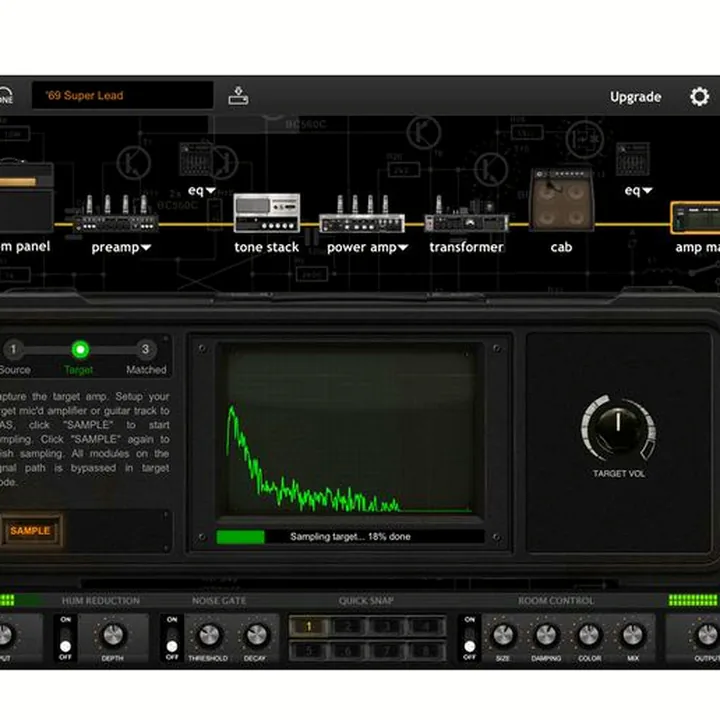This screenshot has width=720, height=720.
Task: Toggle Room Control on/off switch
Action: click(x=469, y=638)
